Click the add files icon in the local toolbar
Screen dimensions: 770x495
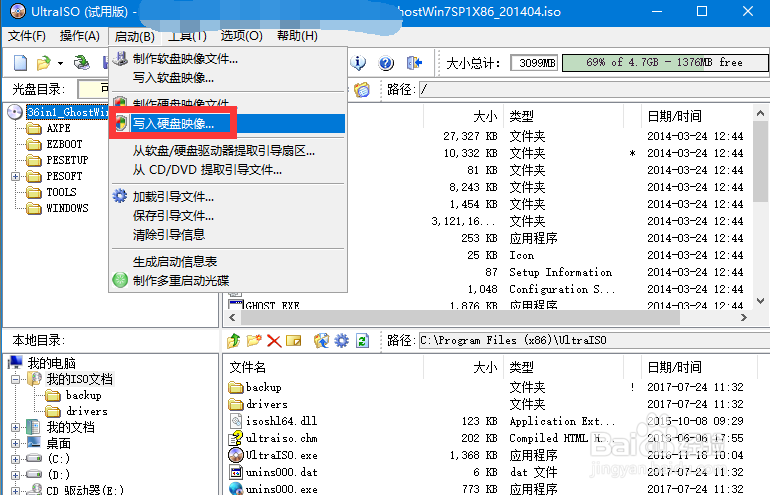click(321, 340)
